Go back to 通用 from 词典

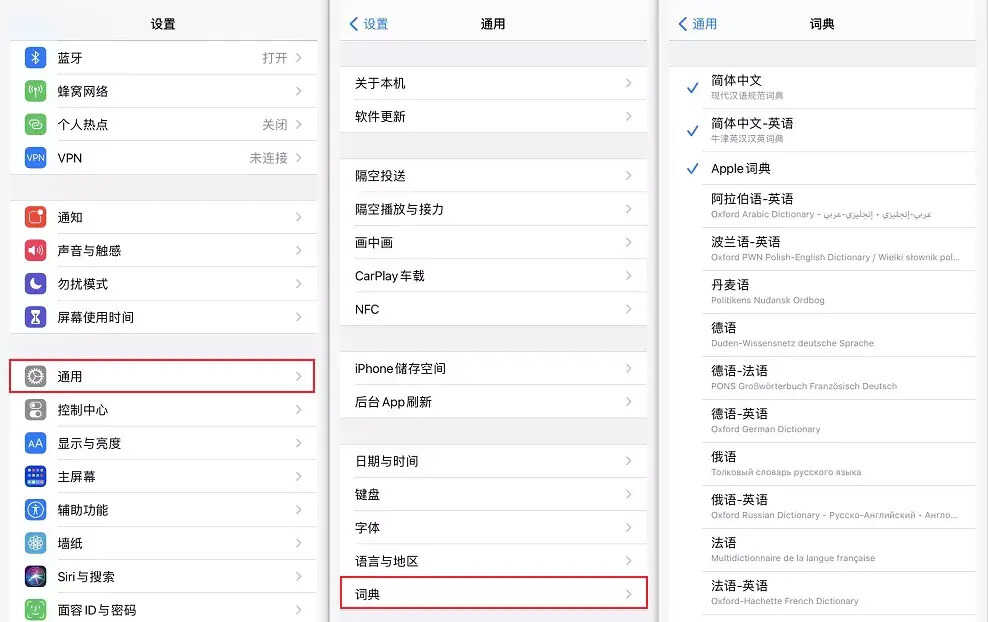tap(697, 24)
